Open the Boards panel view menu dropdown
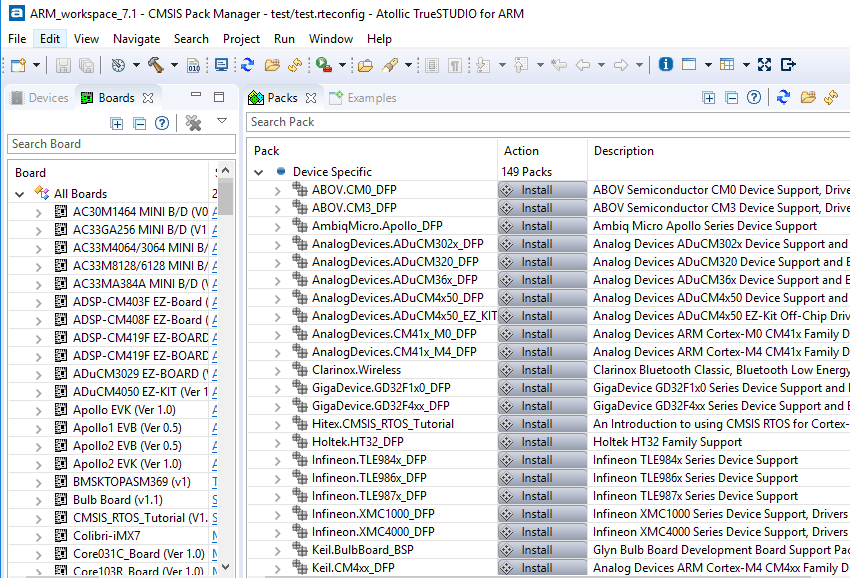 (222, 121)
